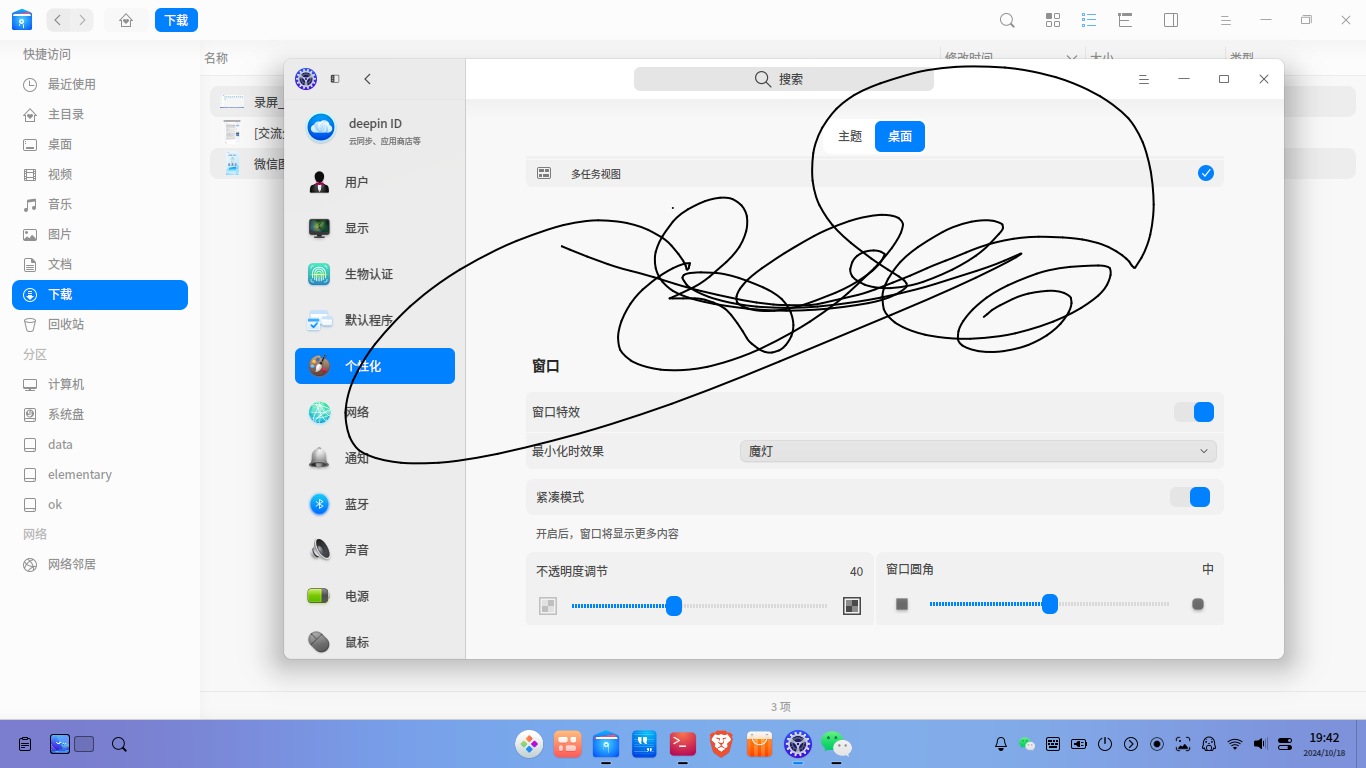Open 用户 settings in the sidebar
The image size is (1366, 768).
click(x=375, y=182)
